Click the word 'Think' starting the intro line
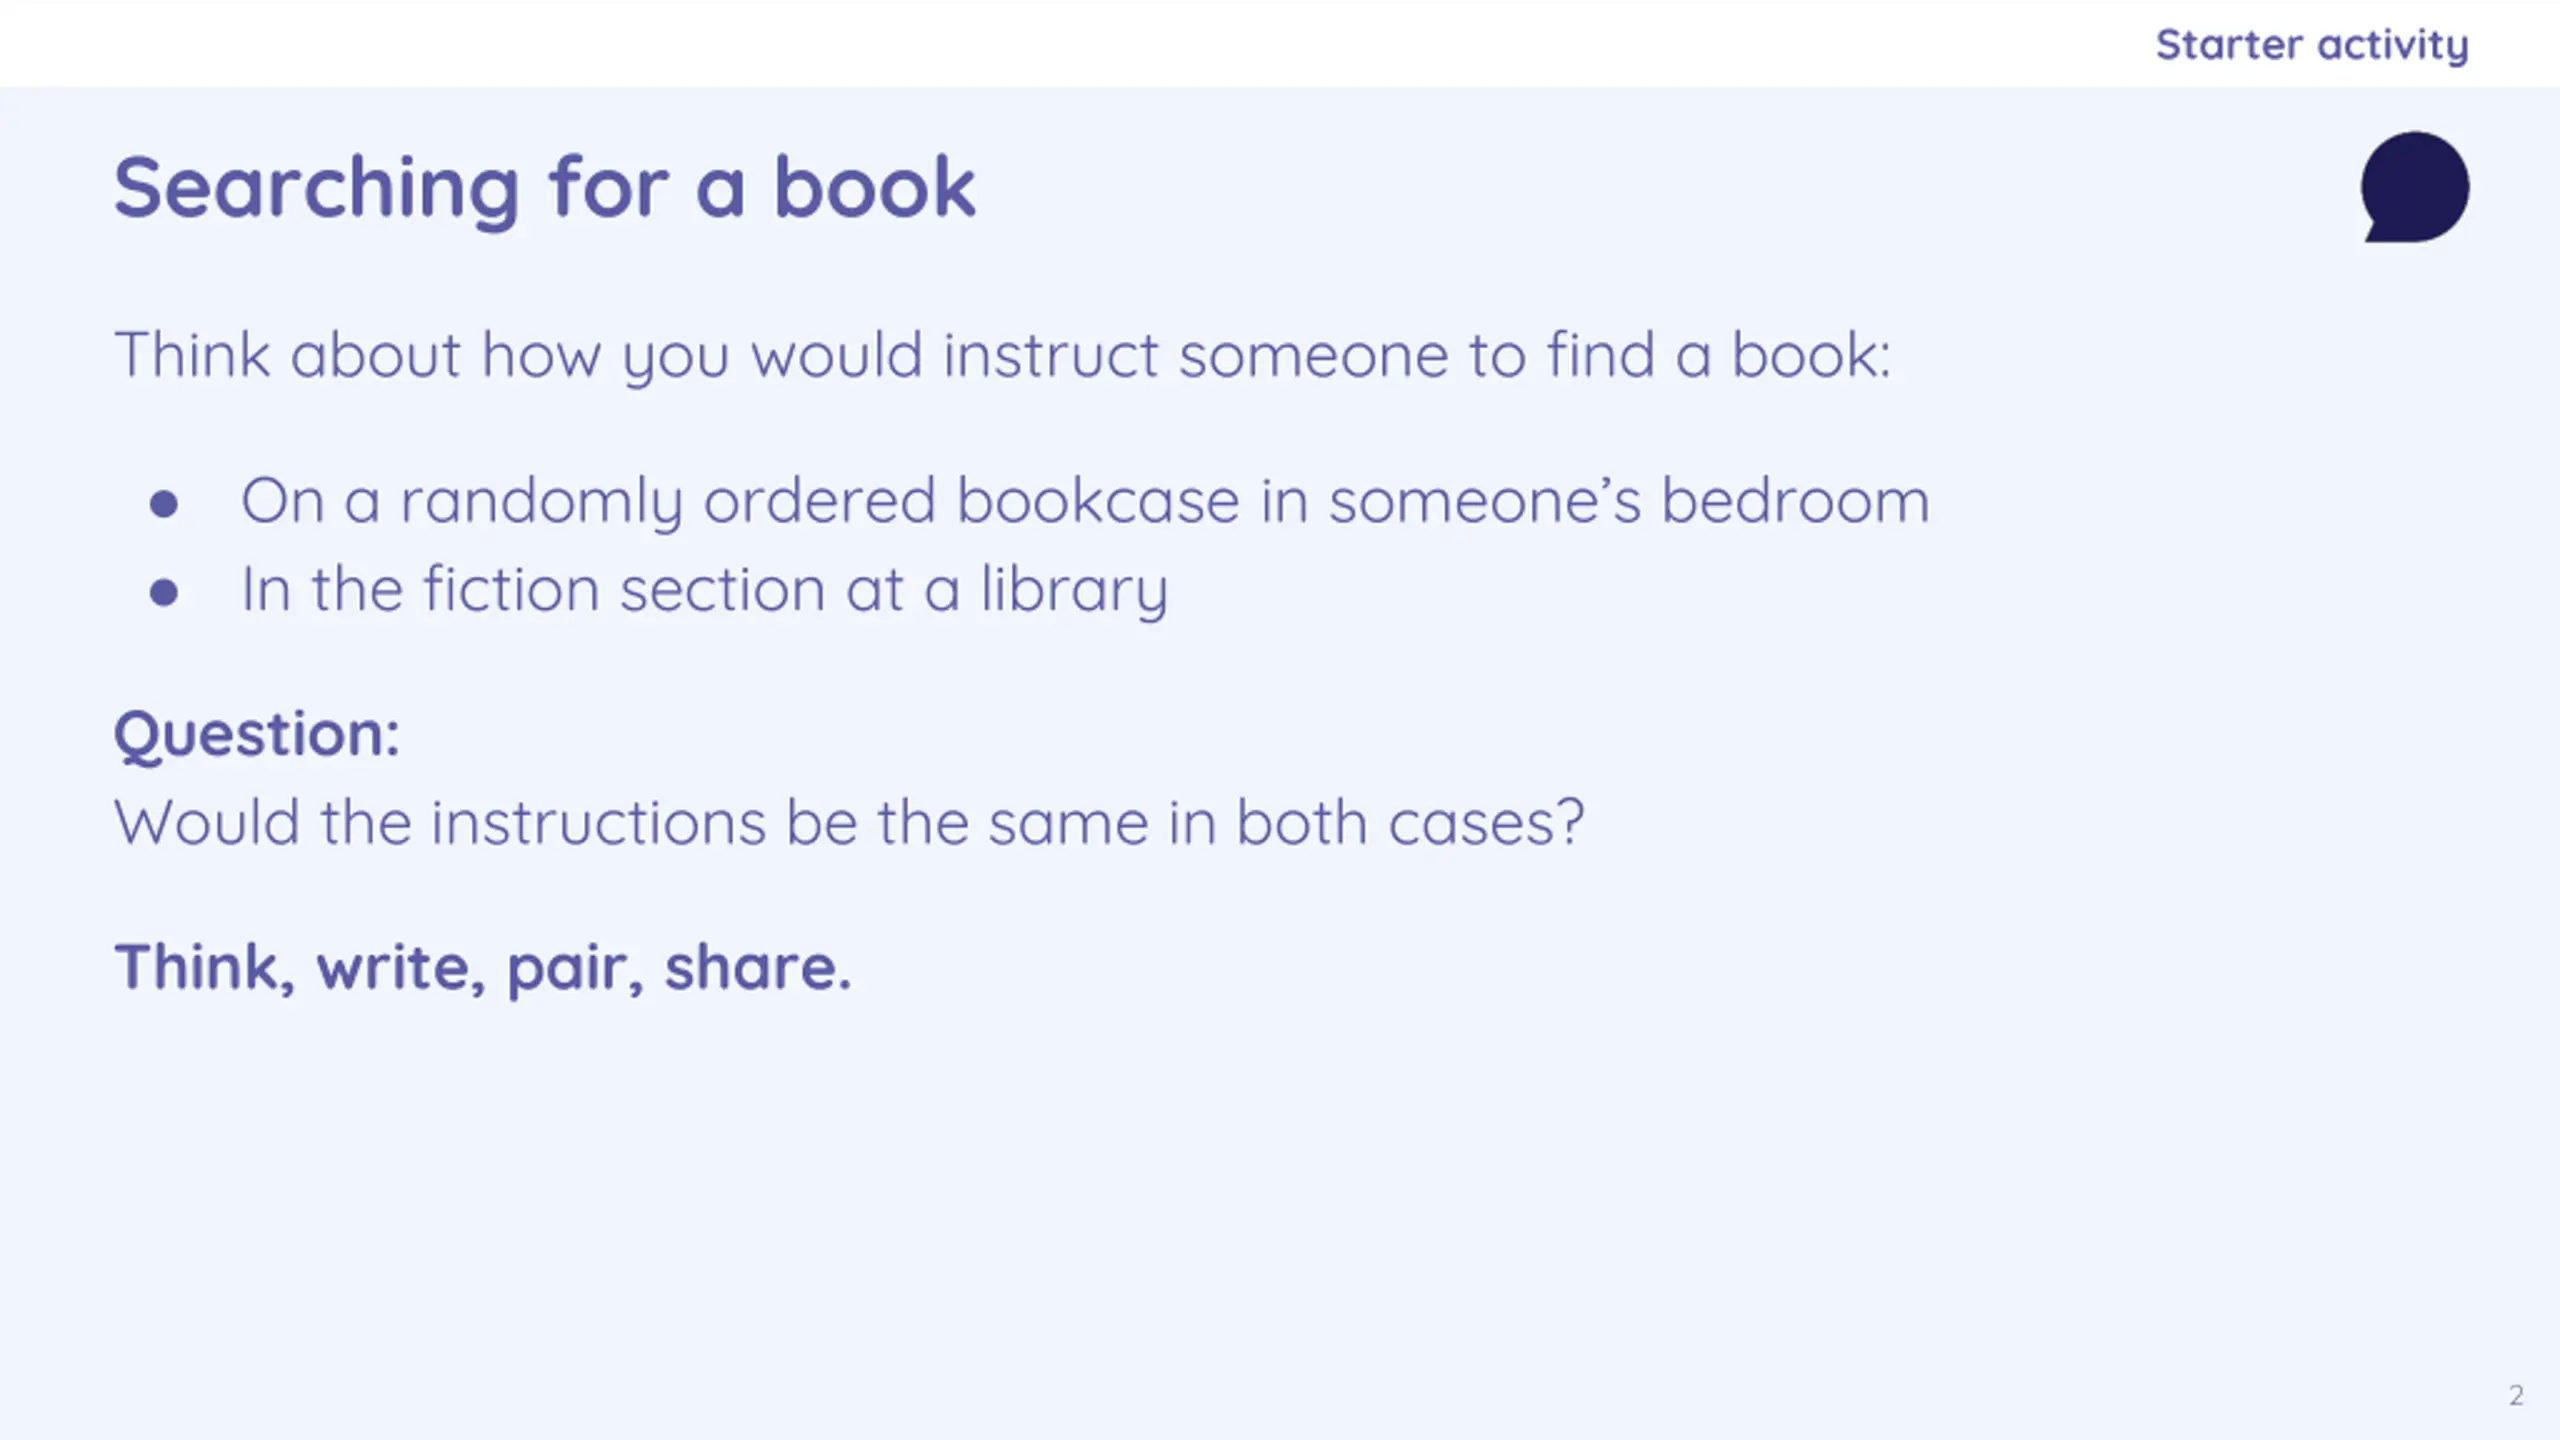This screenshot has width=2560, height=1440. coord(192,354)
